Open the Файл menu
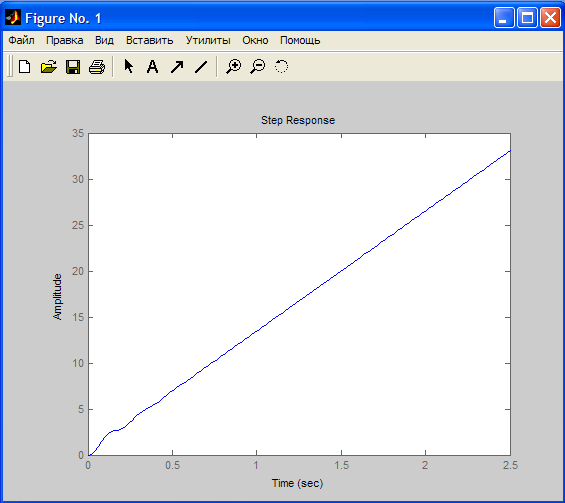 pos(22,40)
